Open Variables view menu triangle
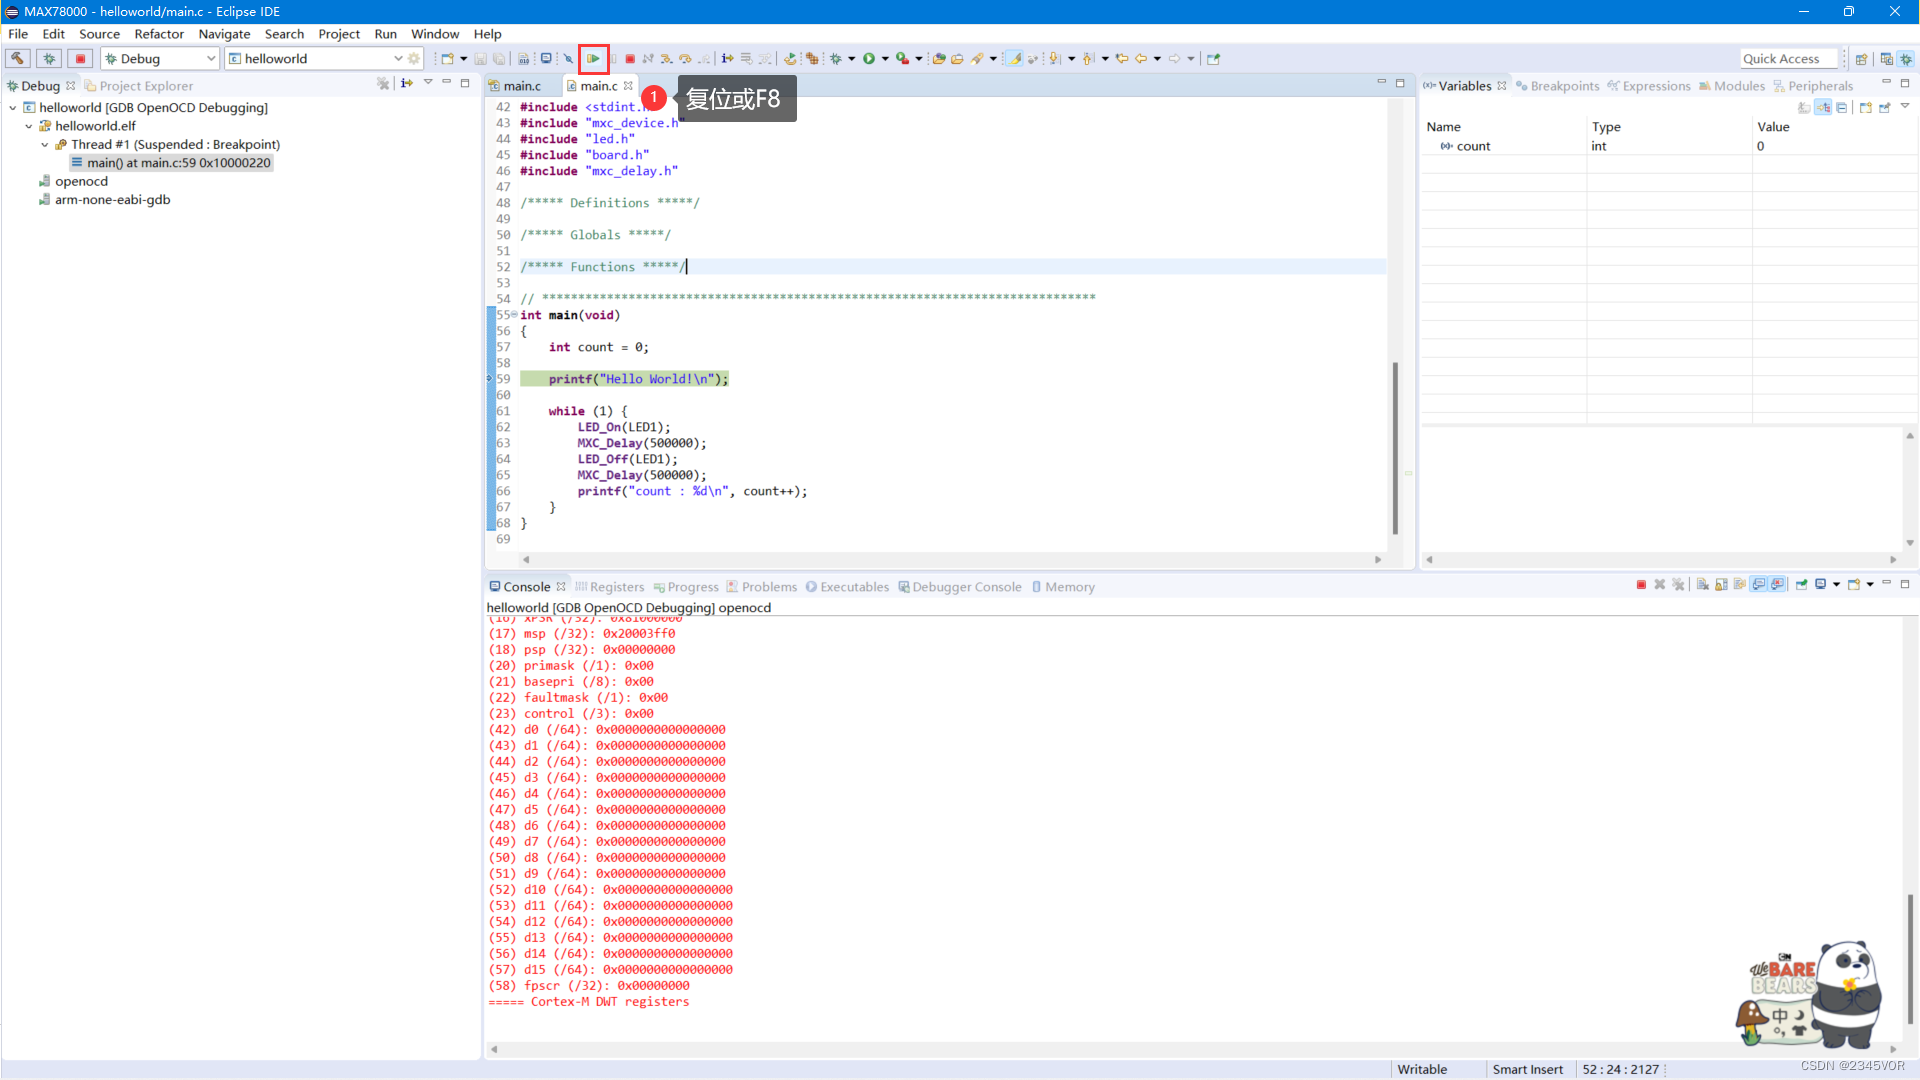 point(1905,106)
